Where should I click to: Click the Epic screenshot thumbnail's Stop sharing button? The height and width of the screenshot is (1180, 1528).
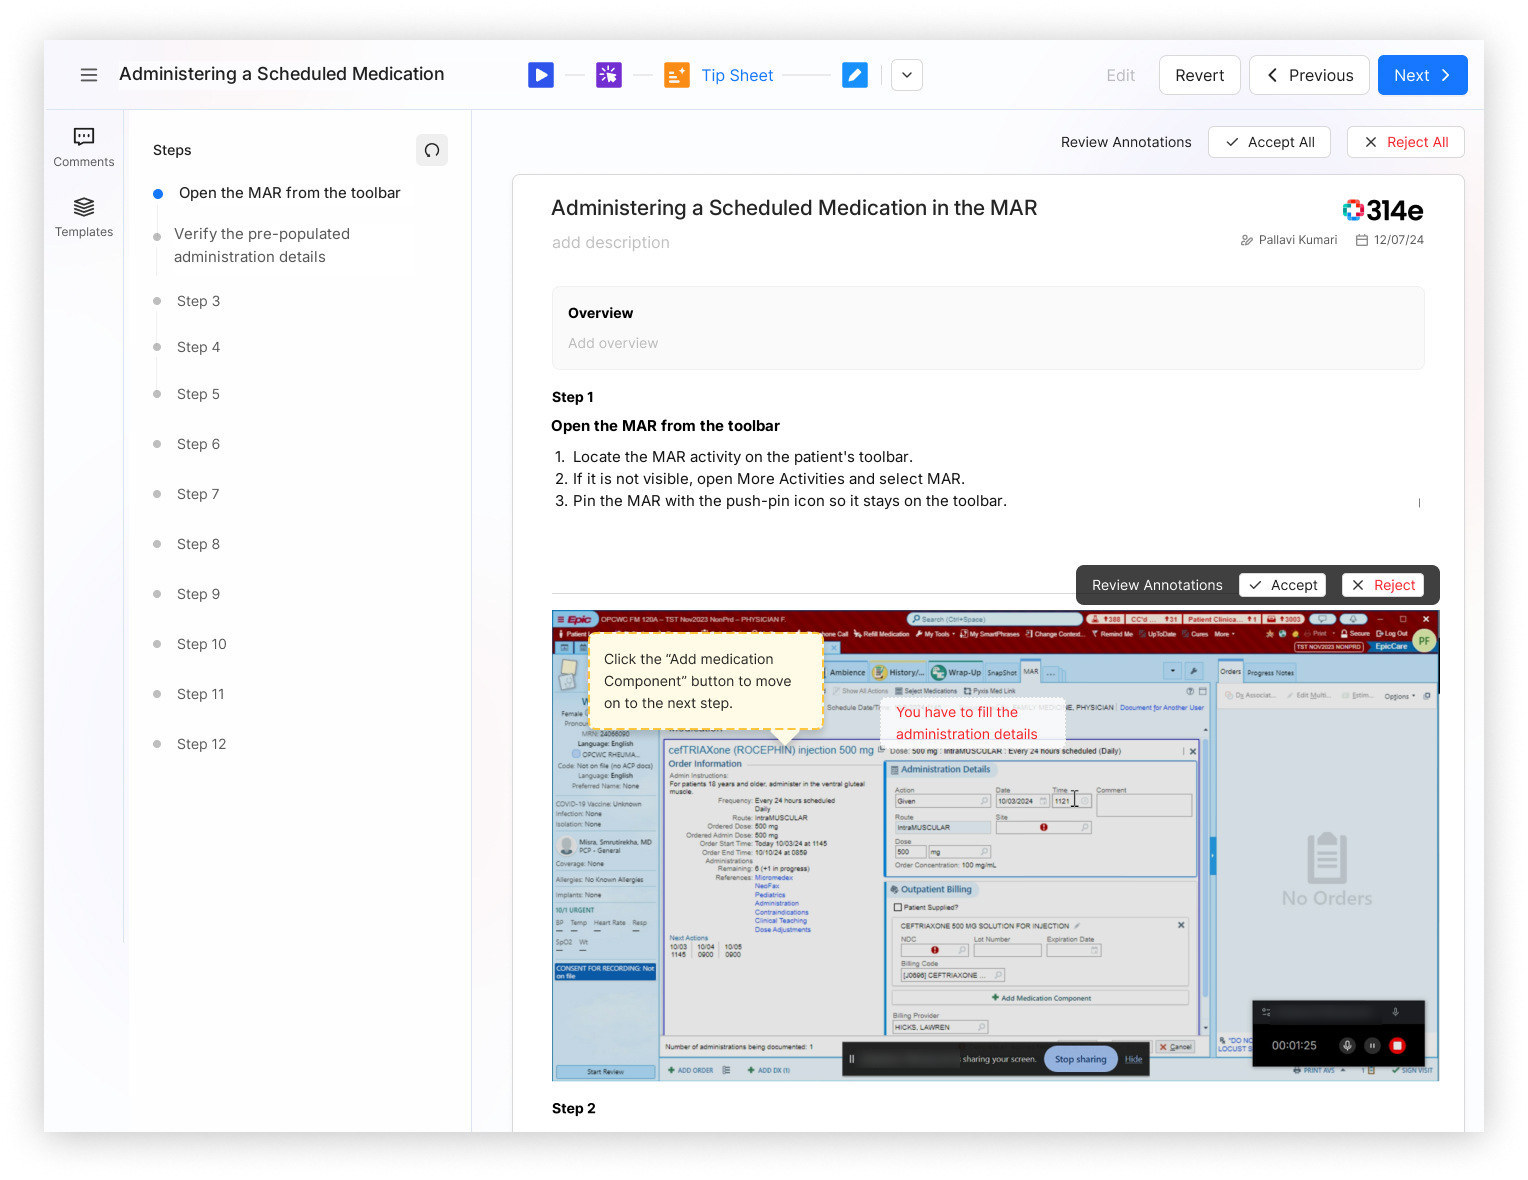tap(1080, 1059)
